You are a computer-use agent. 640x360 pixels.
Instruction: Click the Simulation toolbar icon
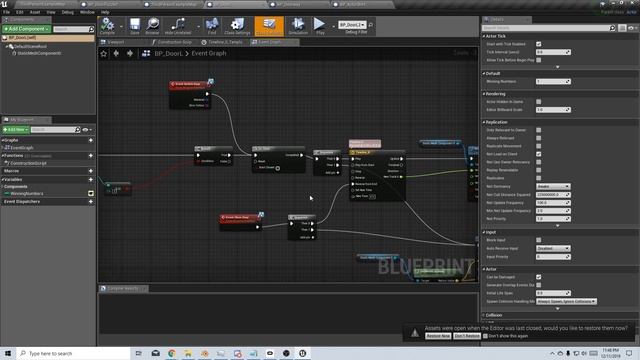click(x=298, y=26)
